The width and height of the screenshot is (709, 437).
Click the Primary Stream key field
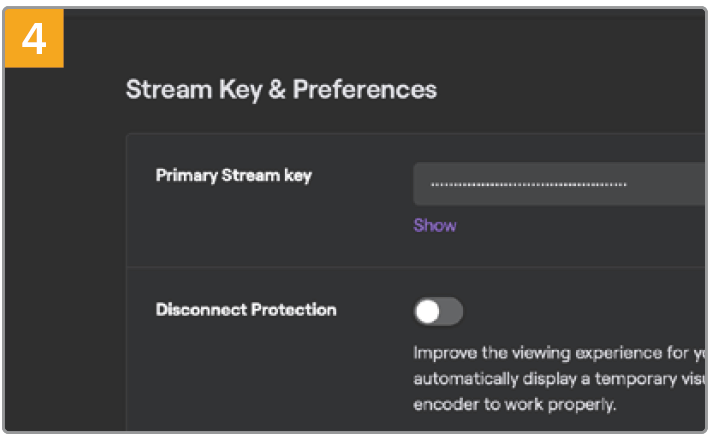pyautogui.click(x=560, y=185)
